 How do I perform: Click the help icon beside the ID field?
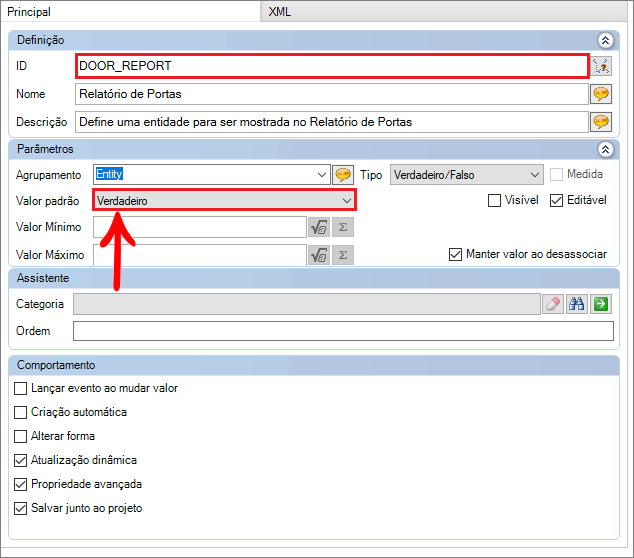coord(601,66)
